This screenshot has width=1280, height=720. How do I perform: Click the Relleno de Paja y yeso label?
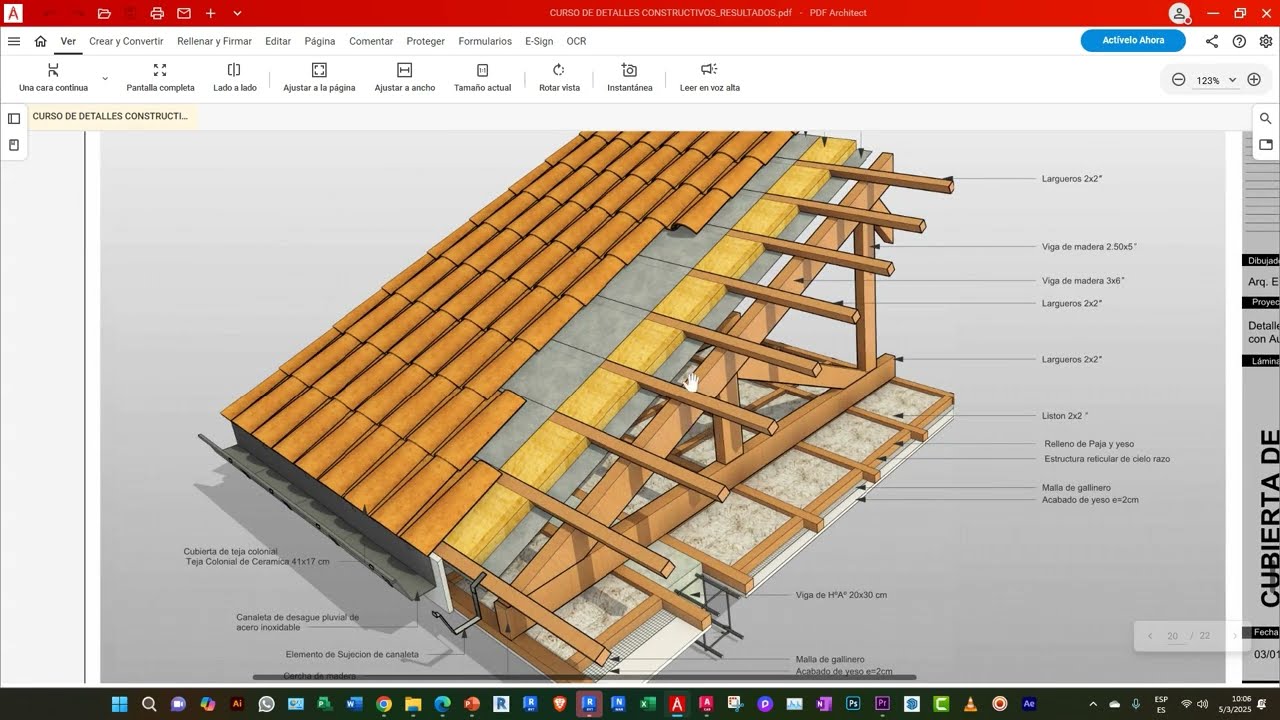pos(1089,444)
